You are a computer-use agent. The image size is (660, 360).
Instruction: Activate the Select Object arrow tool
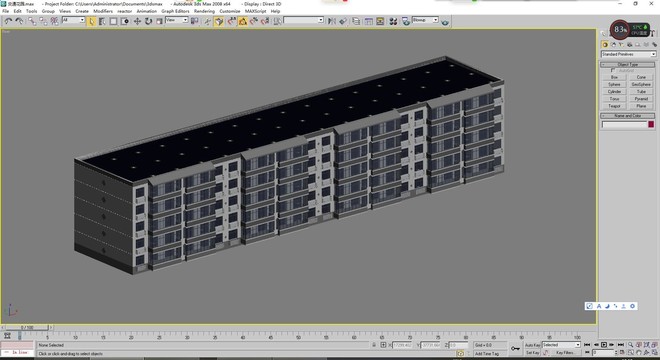[x=91, y=21]
